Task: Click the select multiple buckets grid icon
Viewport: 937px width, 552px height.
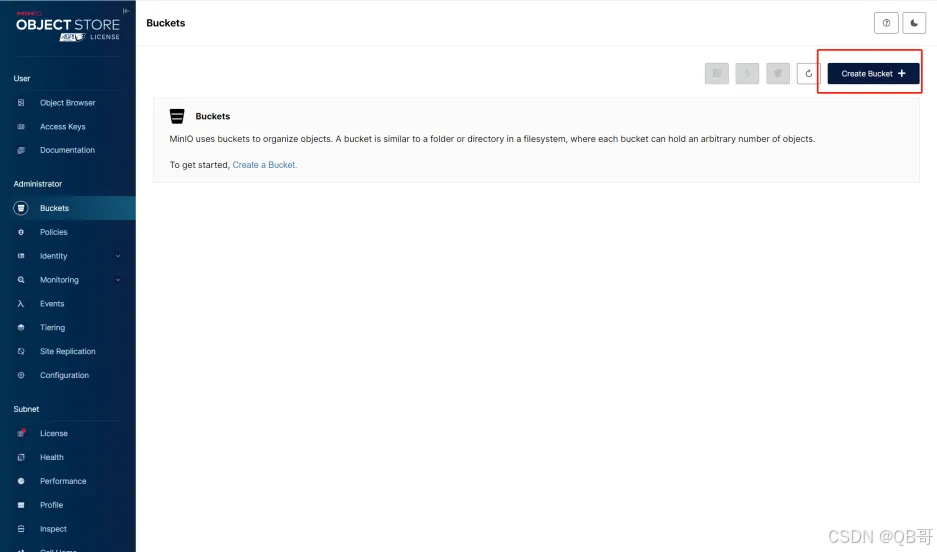Action: coord(716,73)
